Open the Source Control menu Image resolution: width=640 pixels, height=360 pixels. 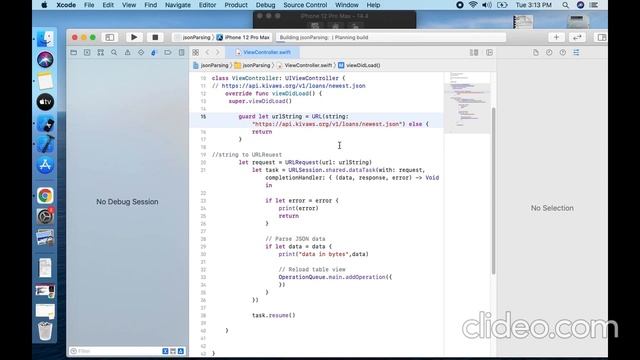point(305,5)
